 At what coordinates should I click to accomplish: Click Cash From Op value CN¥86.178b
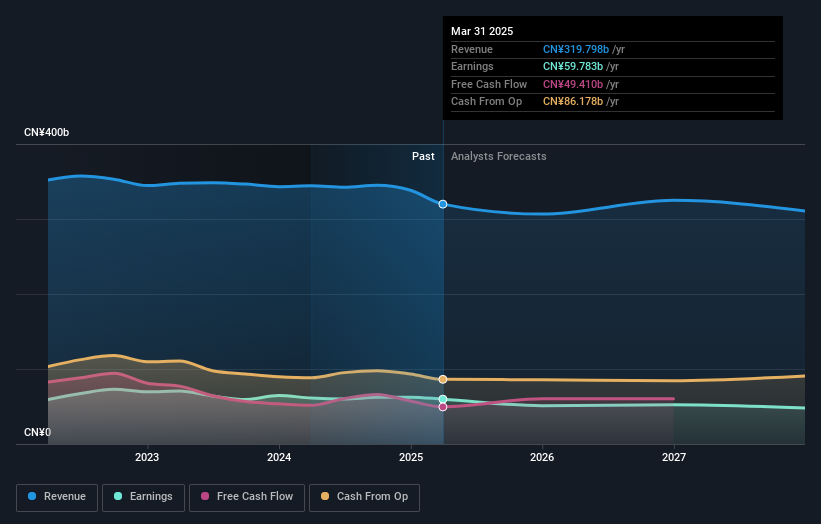[x=573, y=102]
